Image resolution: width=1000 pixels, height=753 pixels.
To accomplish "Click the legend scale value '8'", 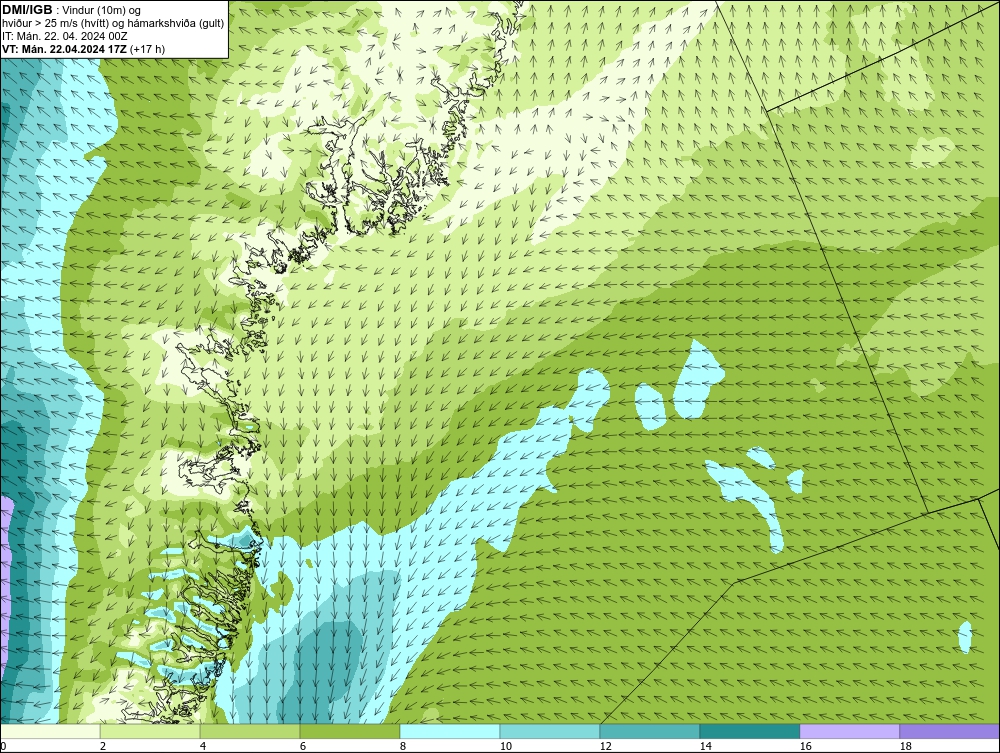I will (403, 746).
